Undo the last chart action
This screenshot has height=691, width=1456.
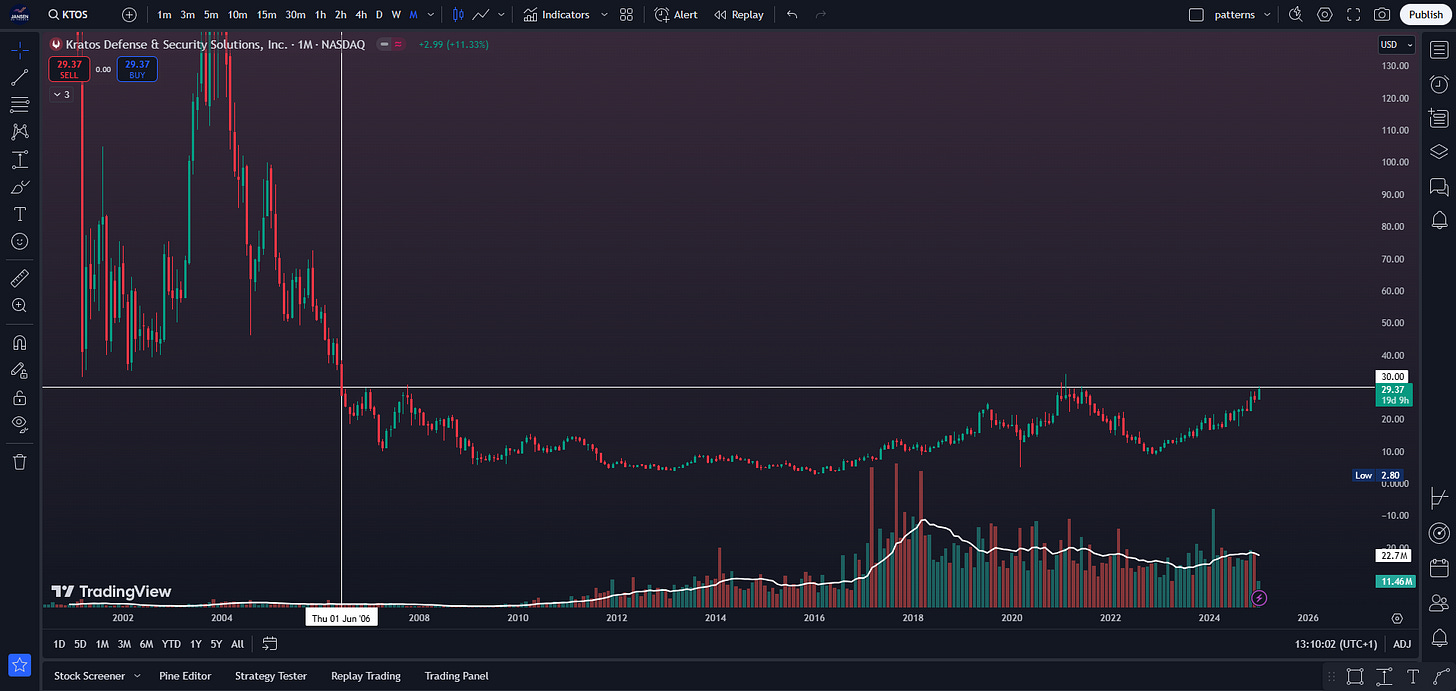pos(792,15)
